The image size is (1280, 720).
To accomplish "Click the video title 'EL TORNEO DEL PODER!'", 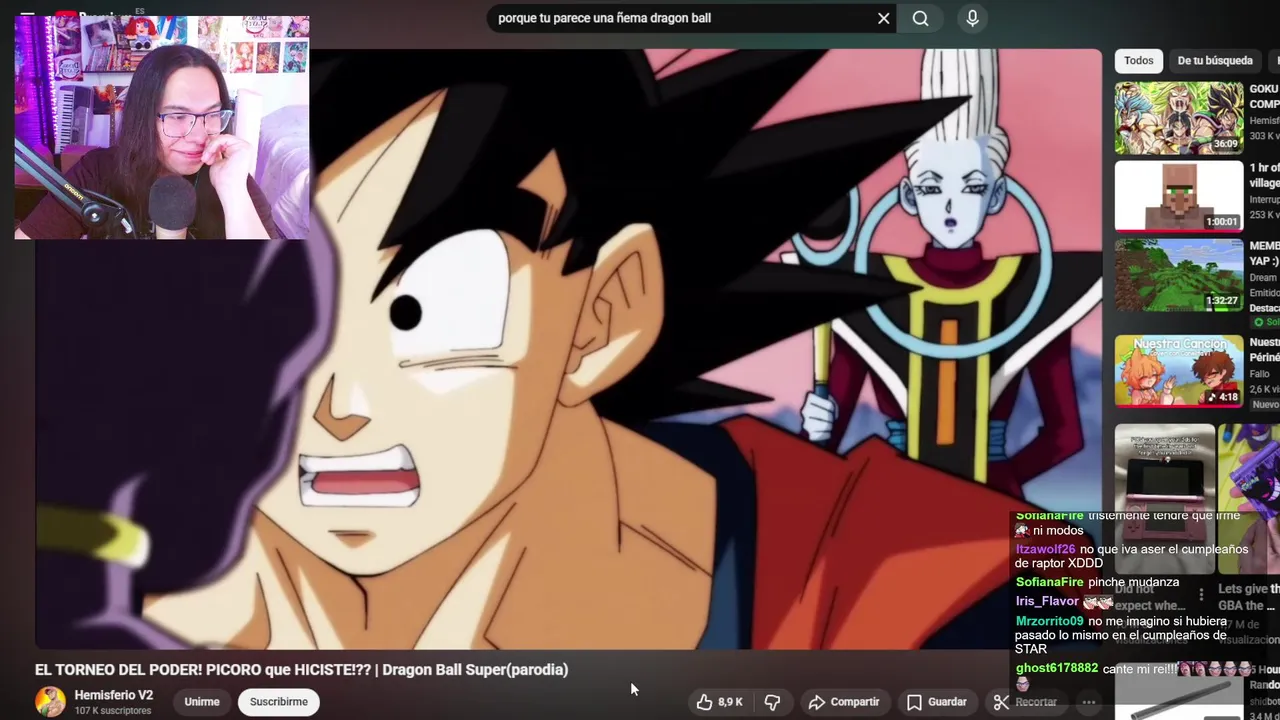I will tap(301, 670).
